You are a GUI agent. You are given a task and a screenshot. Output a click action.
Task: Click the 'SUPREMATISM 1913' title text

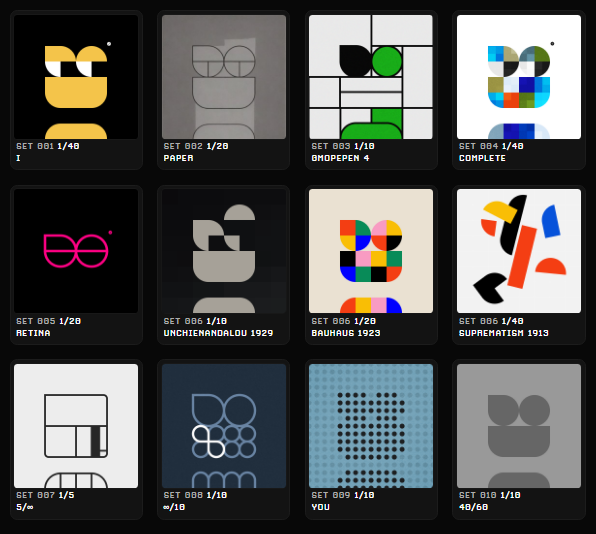click(504, 333)
